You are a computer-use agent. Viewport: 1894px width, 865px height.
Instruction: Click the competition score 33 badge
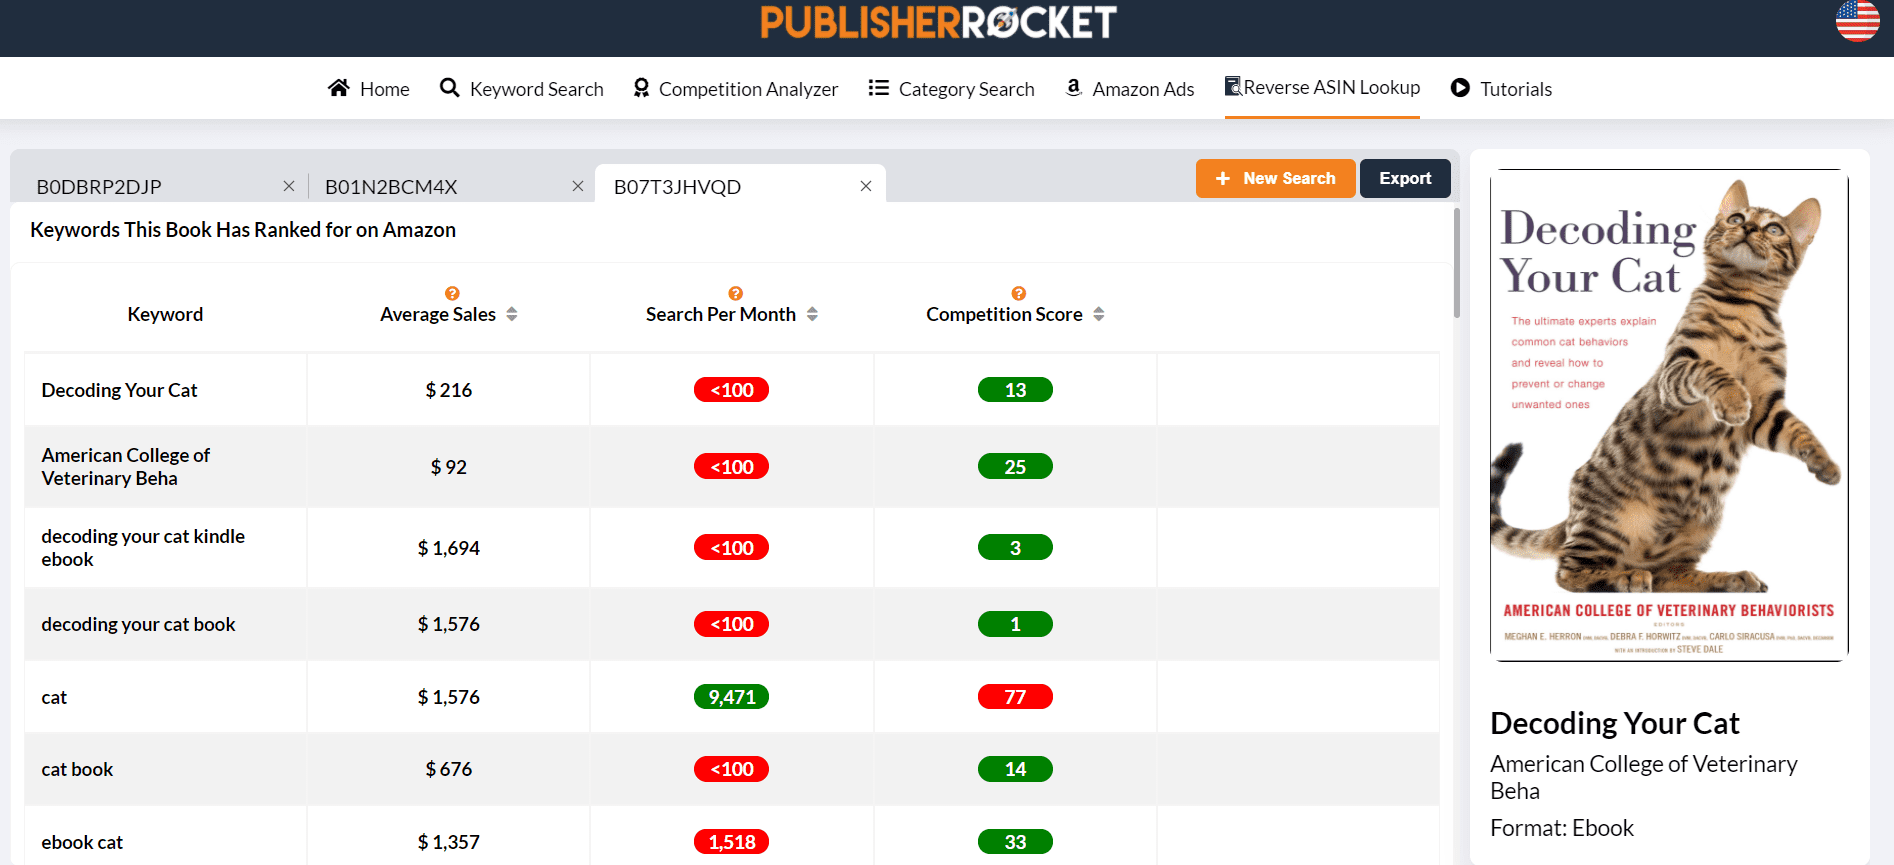[1015, 842]
